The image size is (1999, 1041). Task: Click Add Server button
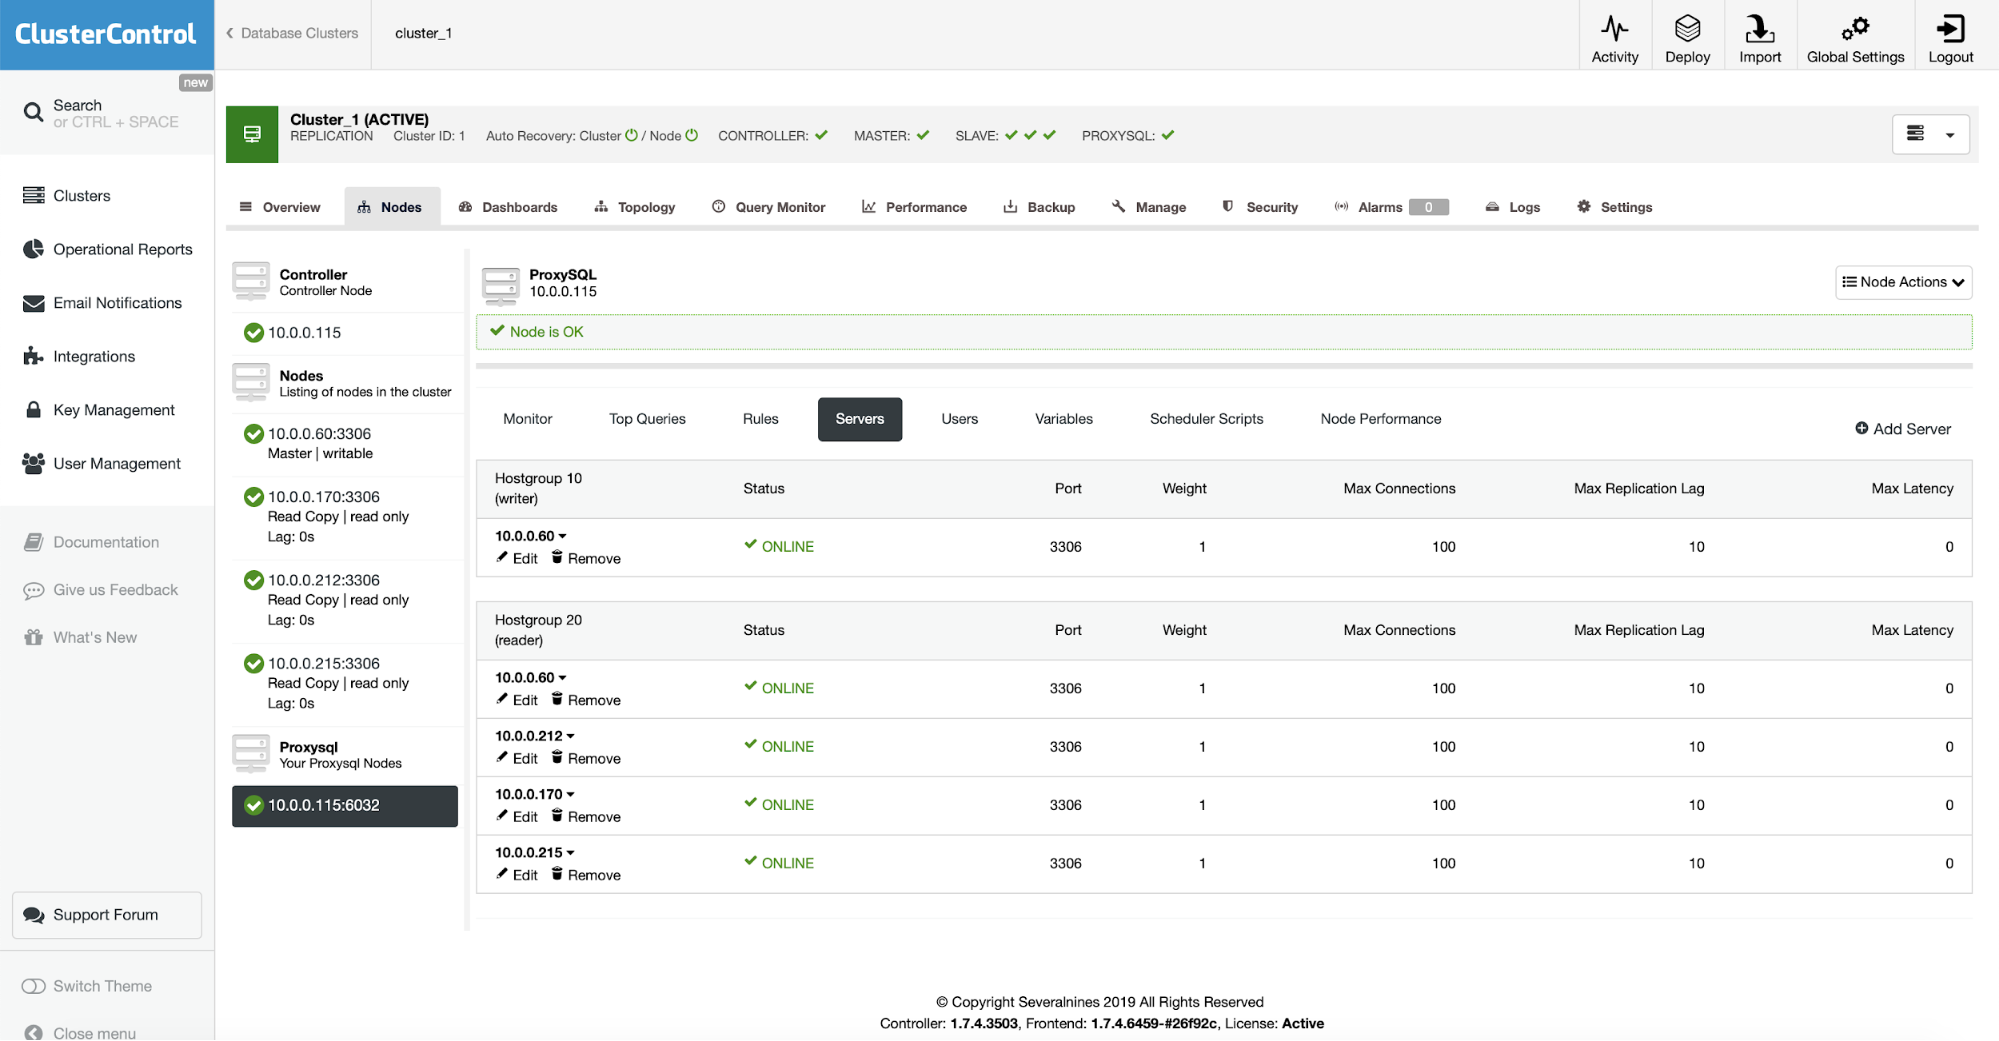pyautogui.click(x=1903, y=429)
